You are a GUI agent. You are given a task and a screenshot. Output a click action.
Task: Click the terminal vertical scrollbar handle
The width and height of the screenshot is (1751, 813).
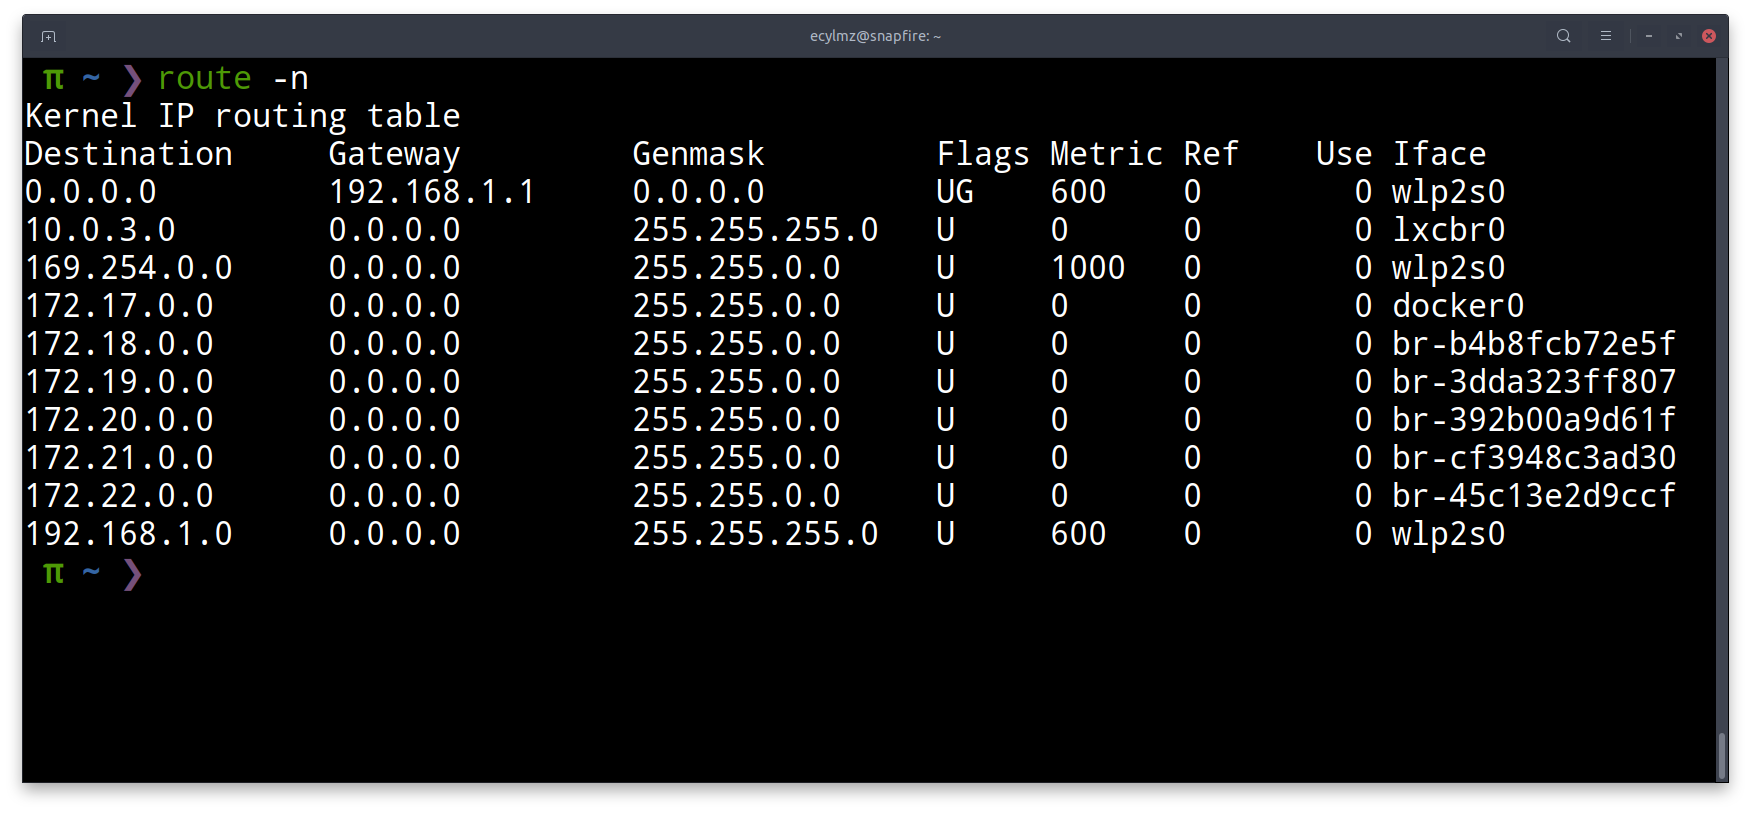click(1721, 755)
